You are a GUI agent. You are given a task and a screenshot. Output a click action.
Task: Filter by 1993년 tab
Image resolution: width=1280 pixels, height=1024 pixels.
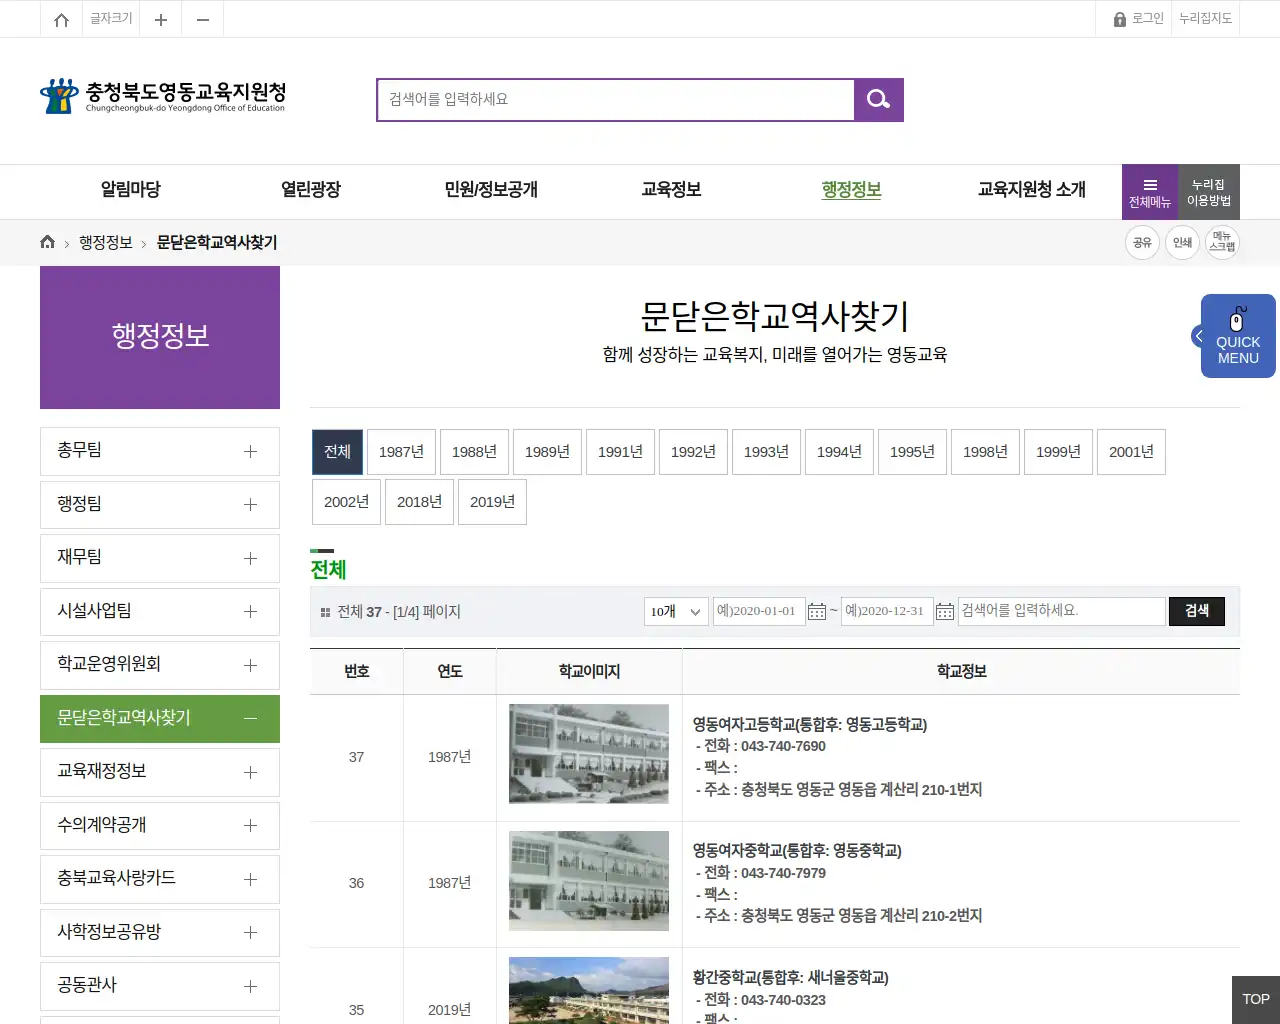pos(766,452)
